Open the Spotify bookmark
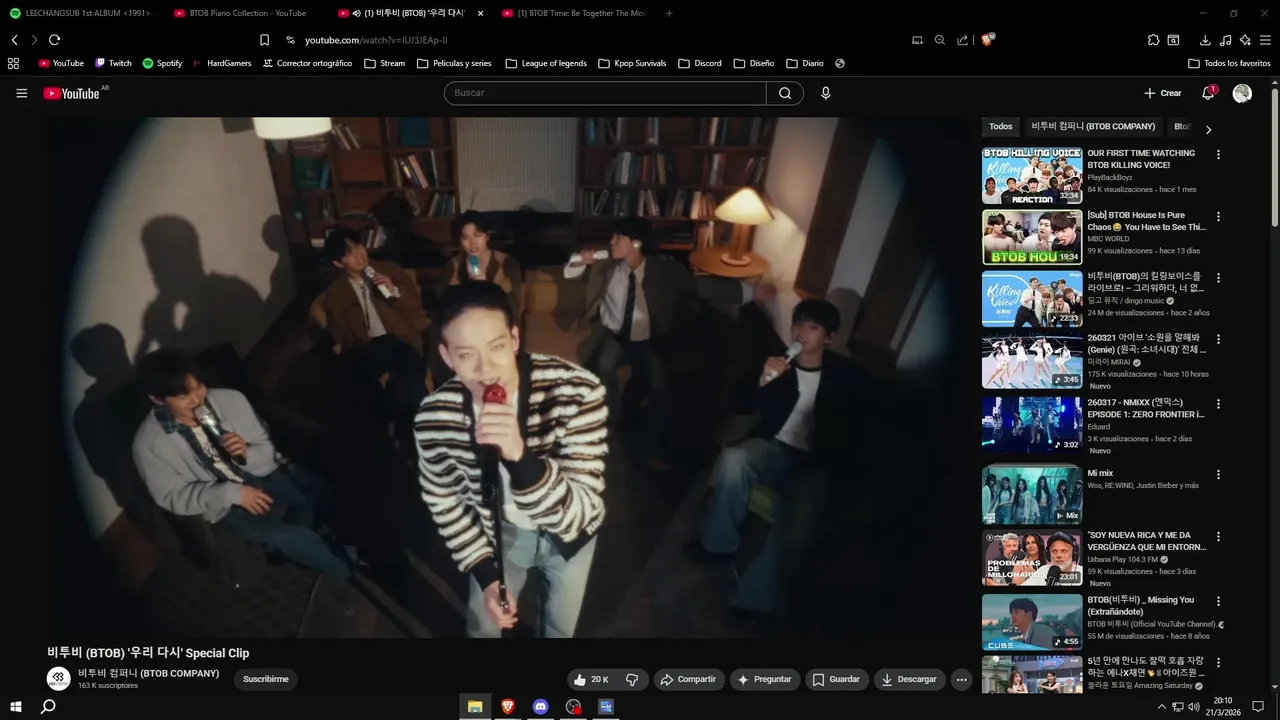Screen dimensions: 1280x720 pyautogui.click(x=162, y=63)
